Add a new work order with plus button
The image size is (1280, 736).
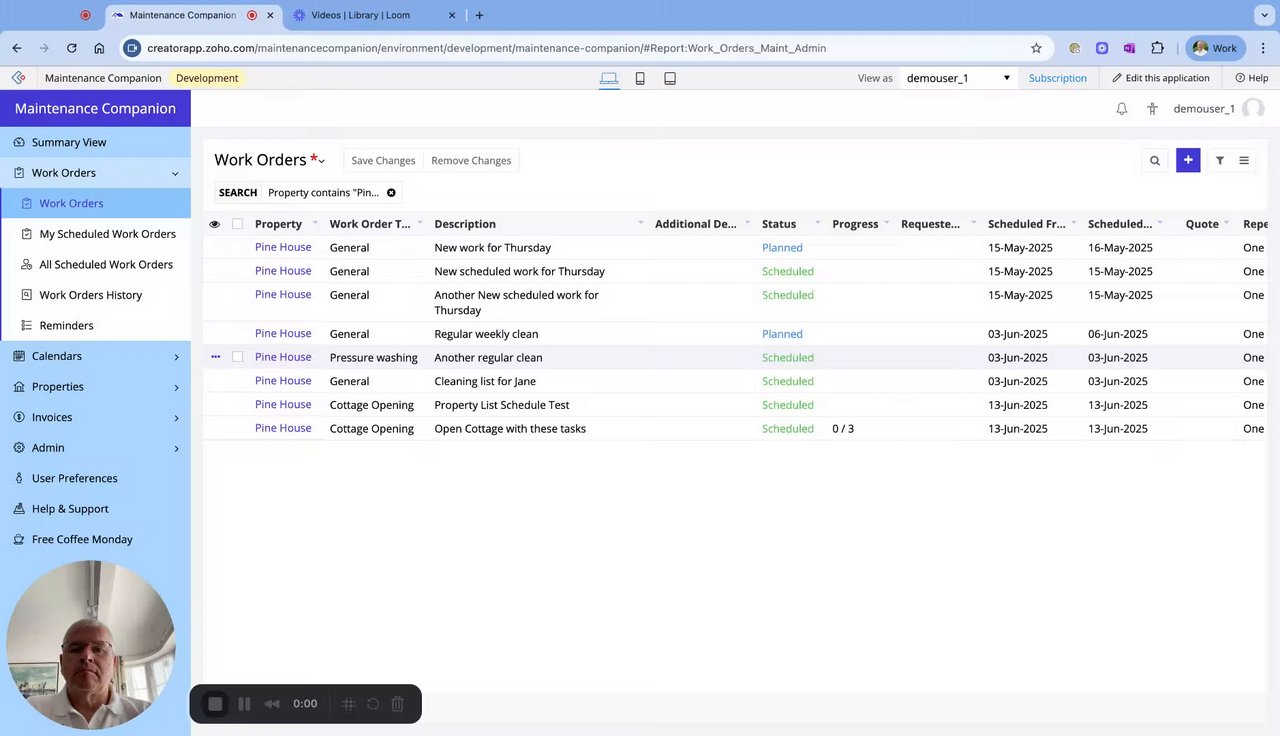[1188, 160]
